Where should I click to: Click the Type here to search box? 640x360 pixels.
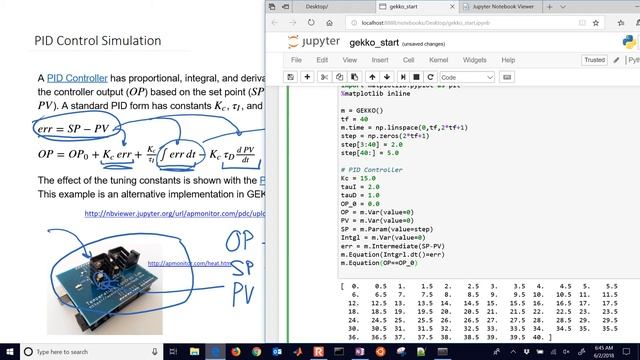click(91, 351)
